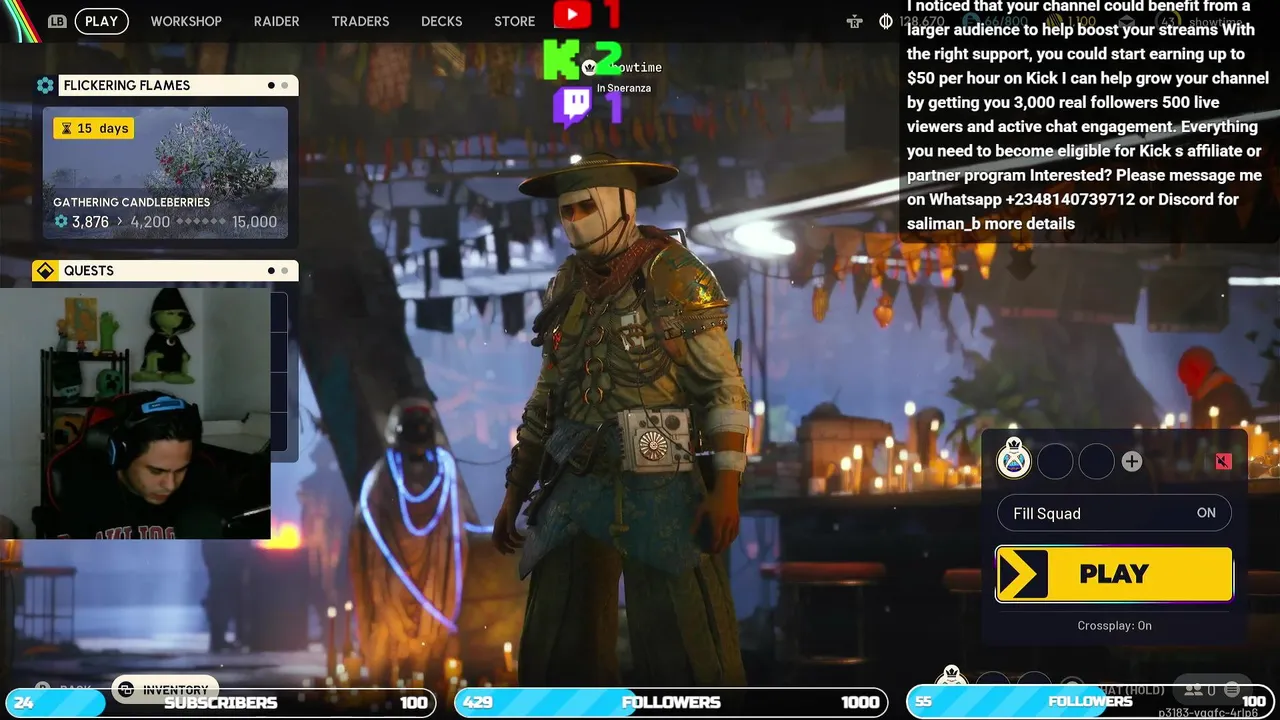Click the subscribers goal progress bar
Screen dimensions: 1280x720
[221, 702]
